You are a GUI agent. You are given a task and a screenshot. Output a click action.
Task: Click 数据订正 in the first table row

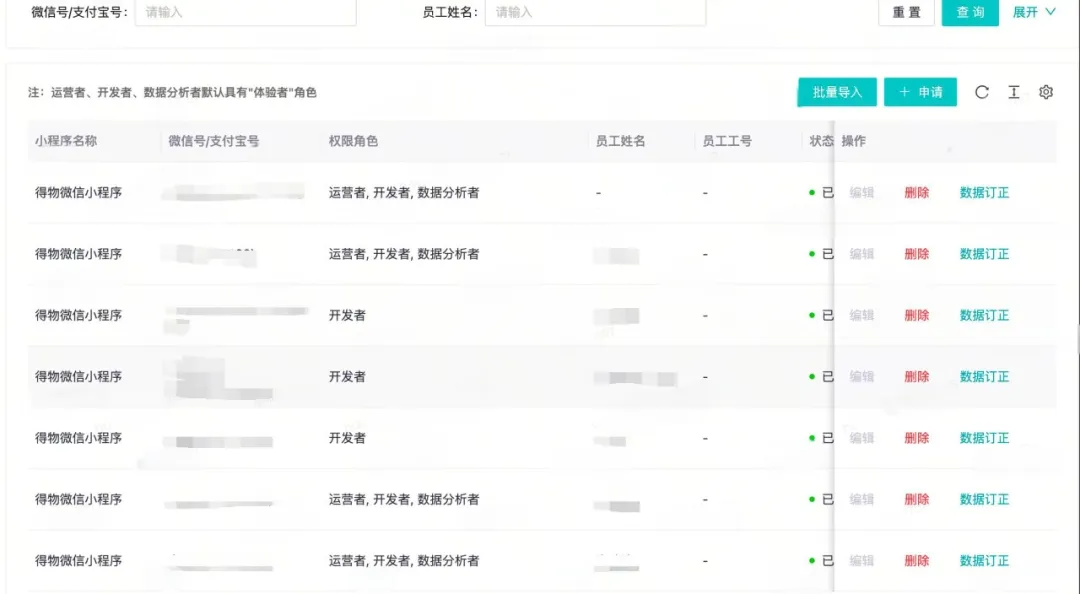coord(984,193)
